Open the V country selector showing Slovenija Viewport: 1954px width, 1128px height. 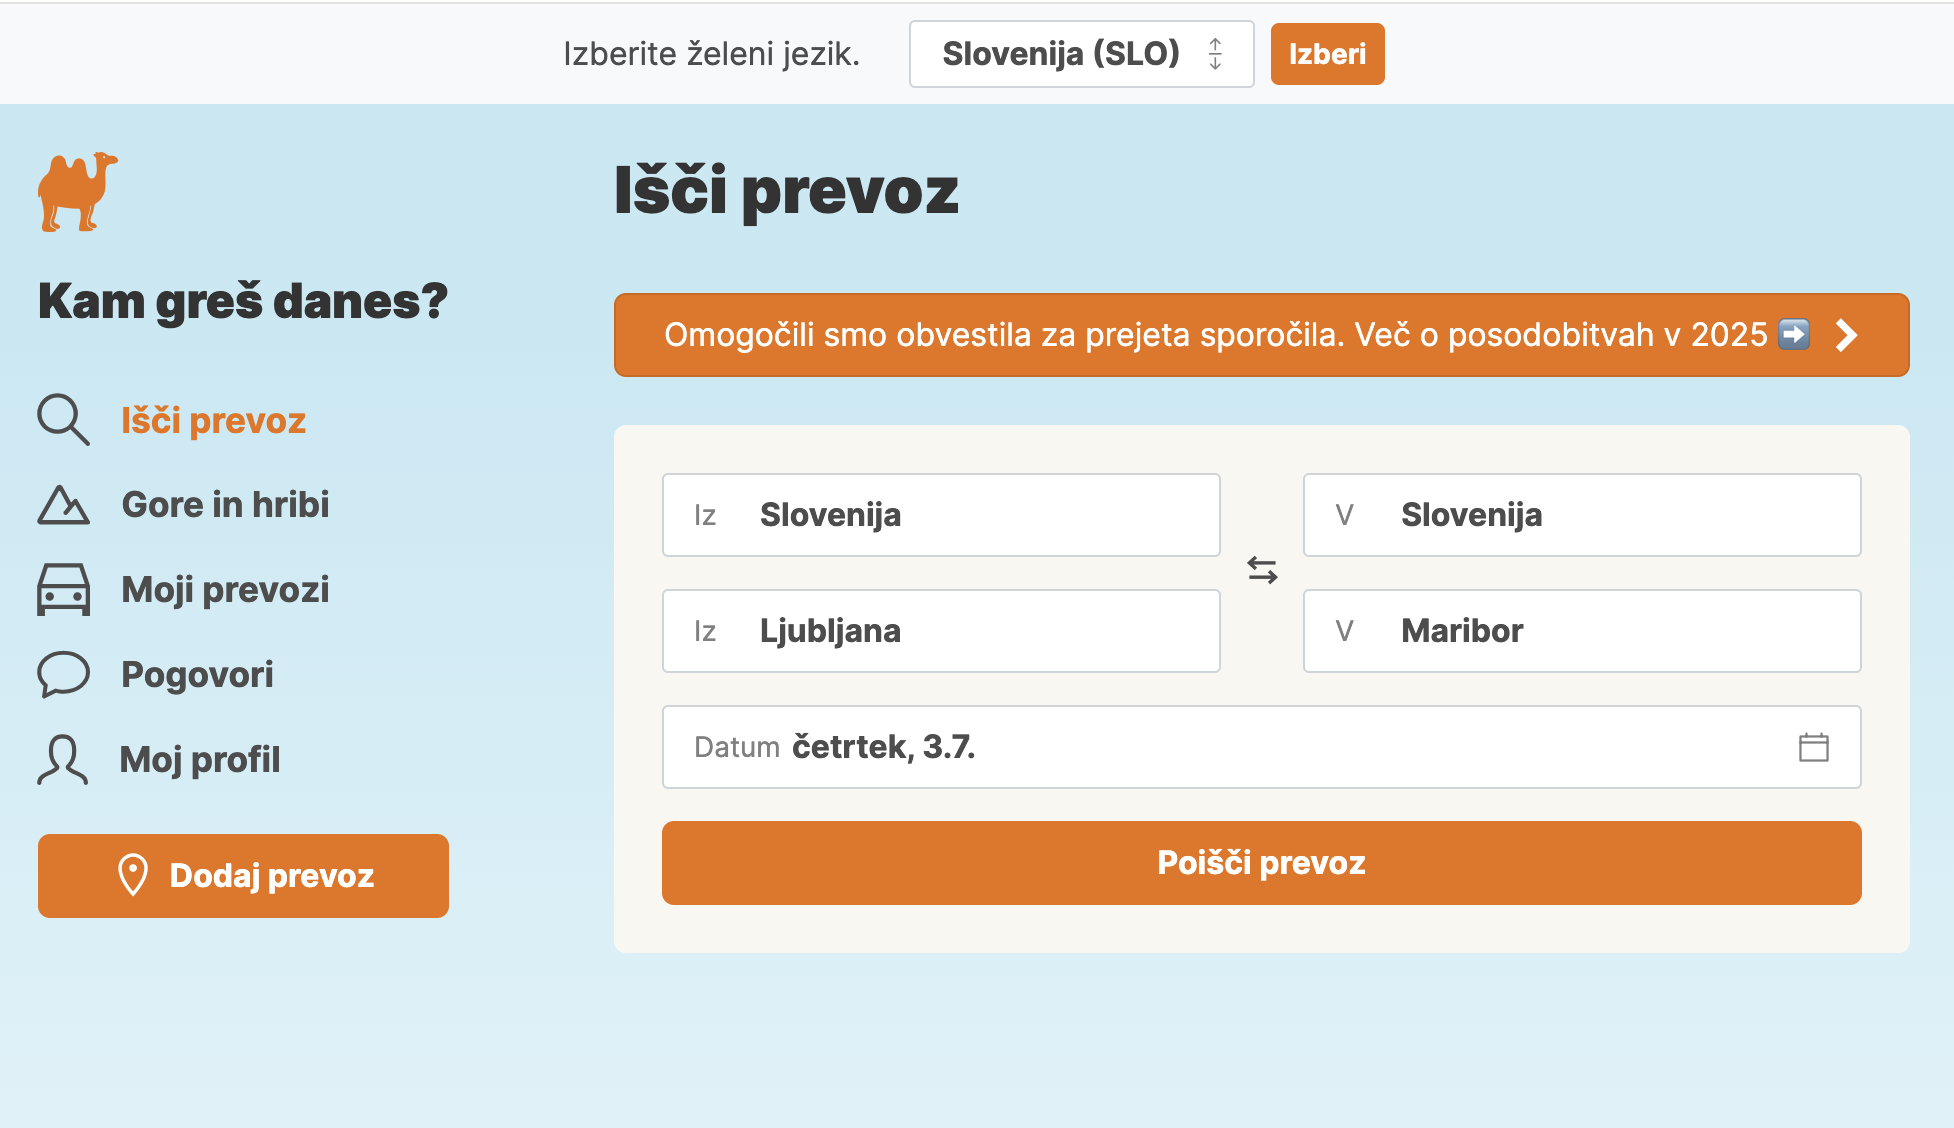point(1581,515)
